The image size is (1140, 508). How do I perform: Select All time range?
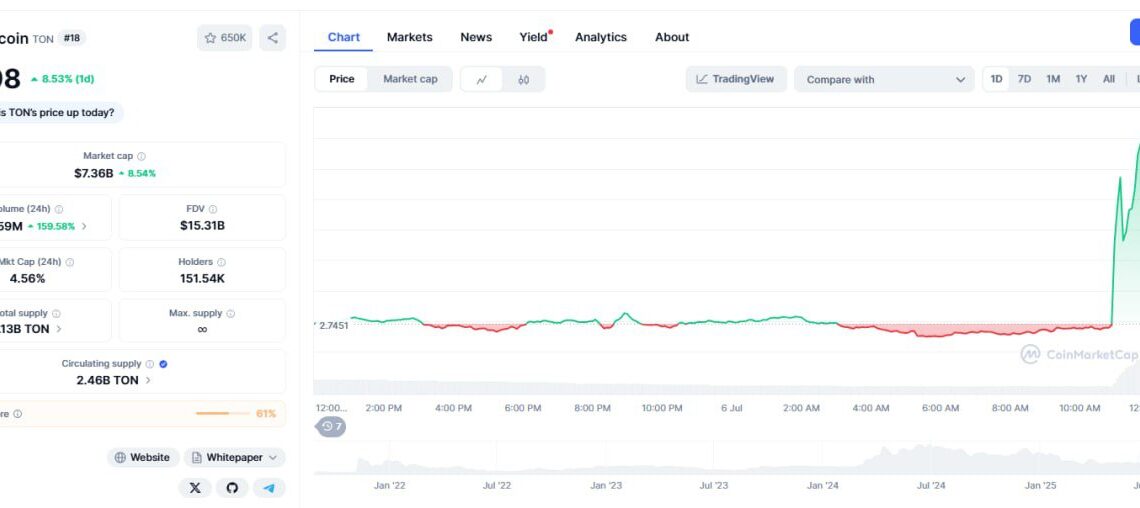coord(1109,79)
